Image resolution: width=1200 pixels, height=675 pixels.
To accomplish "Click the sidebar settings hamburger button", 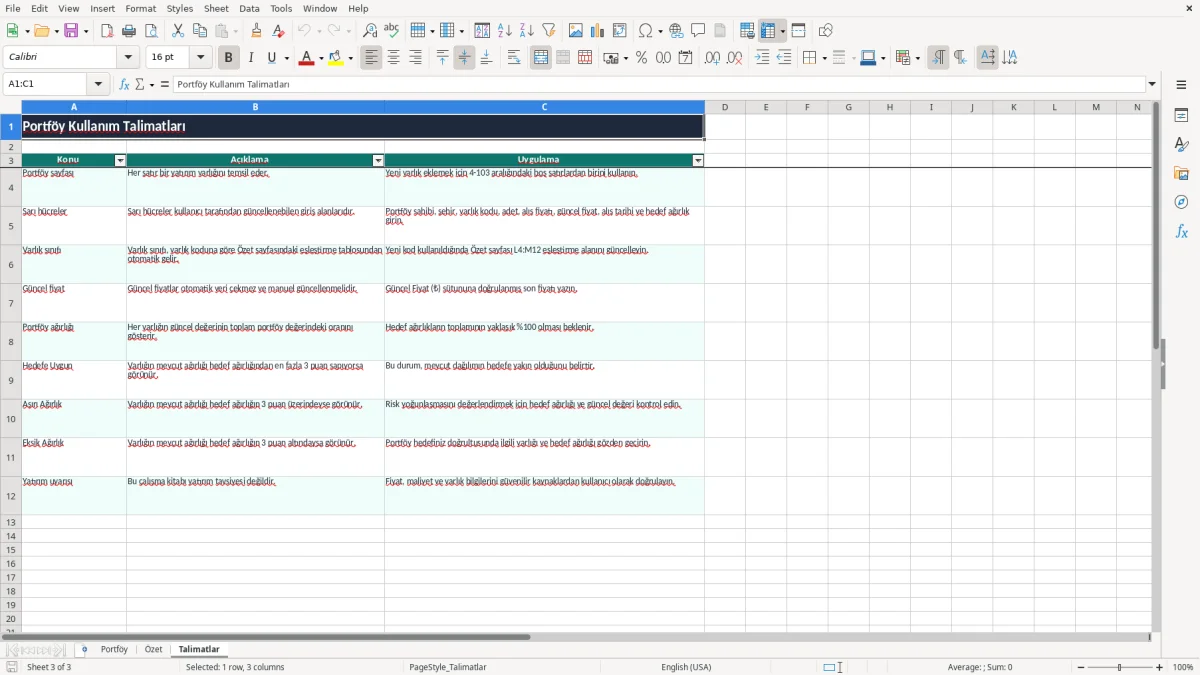I will pyautogui.click(x=1181, y=85).
